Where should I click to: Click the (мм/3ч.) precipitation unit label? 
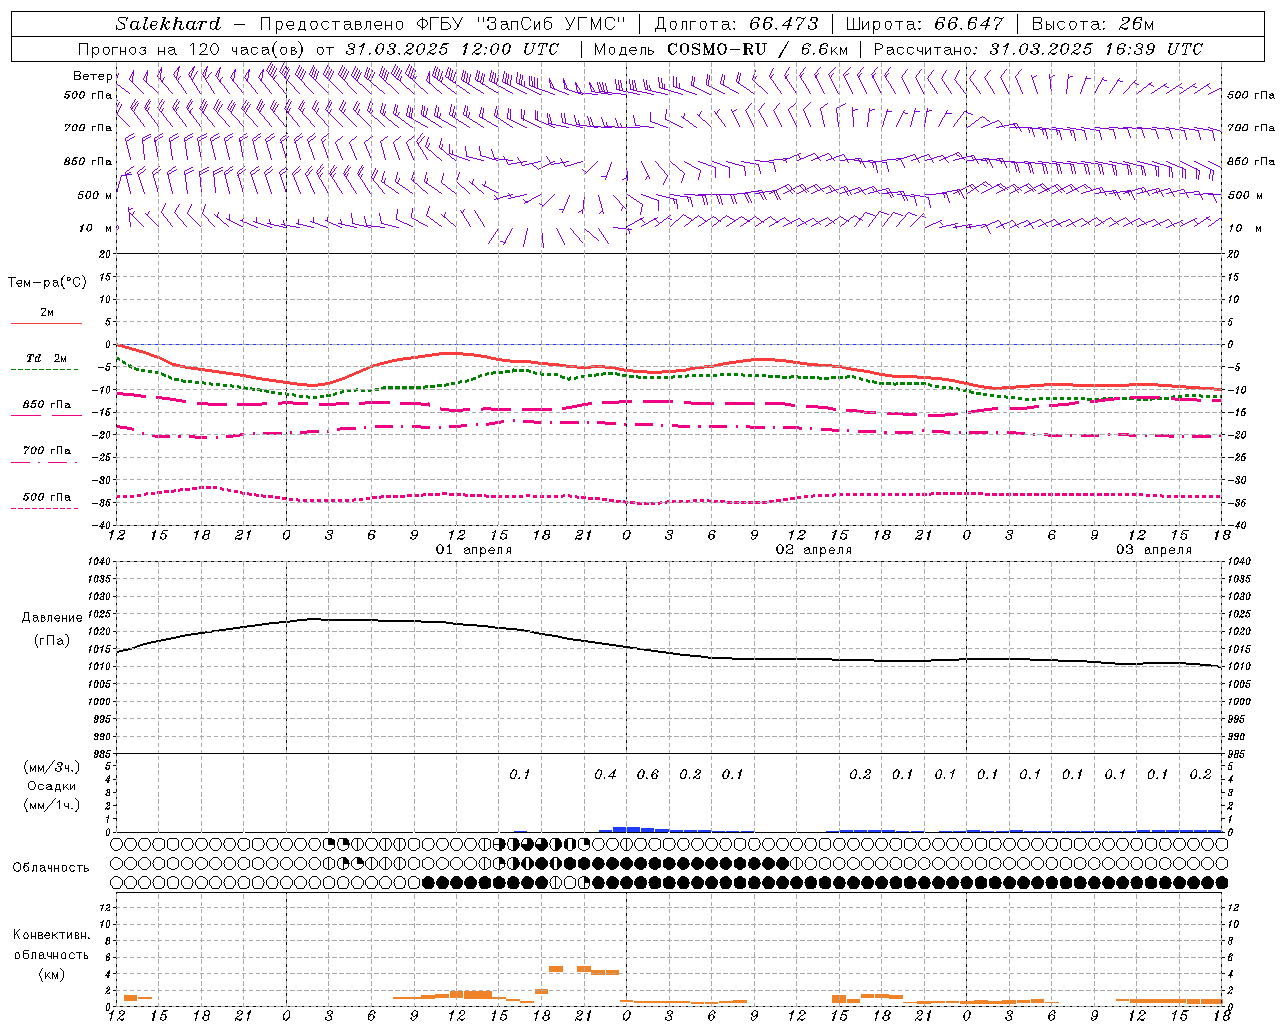pos(52,767)
